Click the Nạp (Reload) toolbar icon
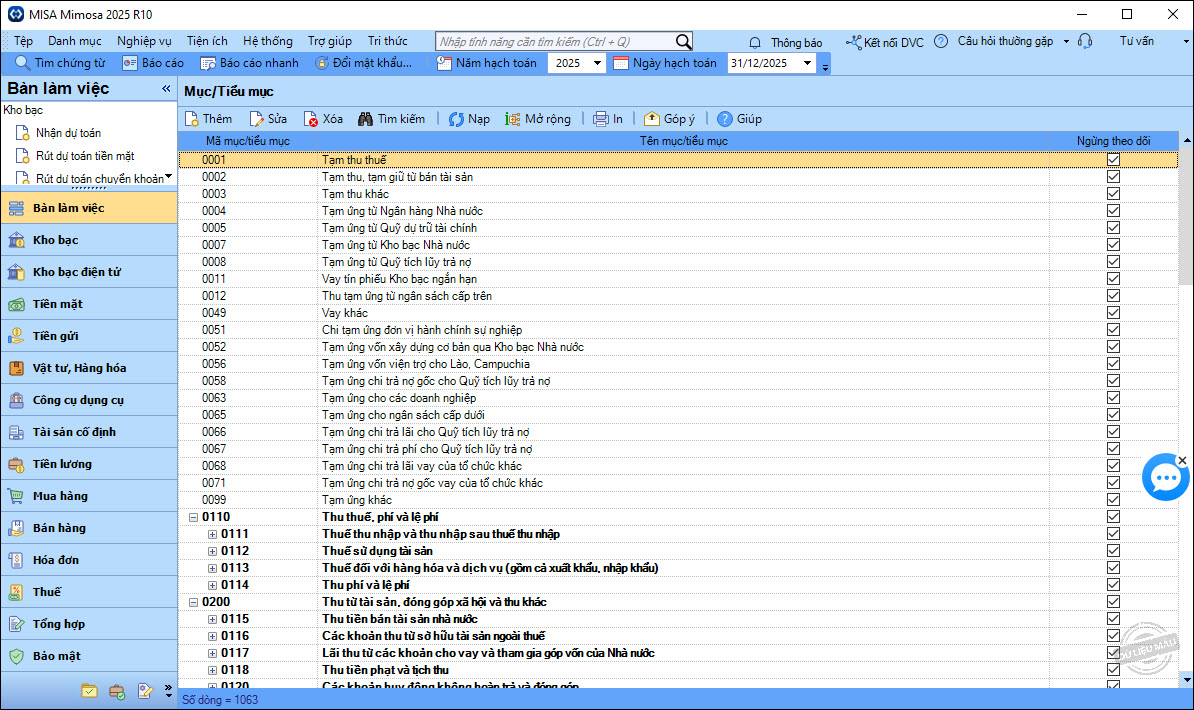The image size is (1194, 710). pos(455,119)
